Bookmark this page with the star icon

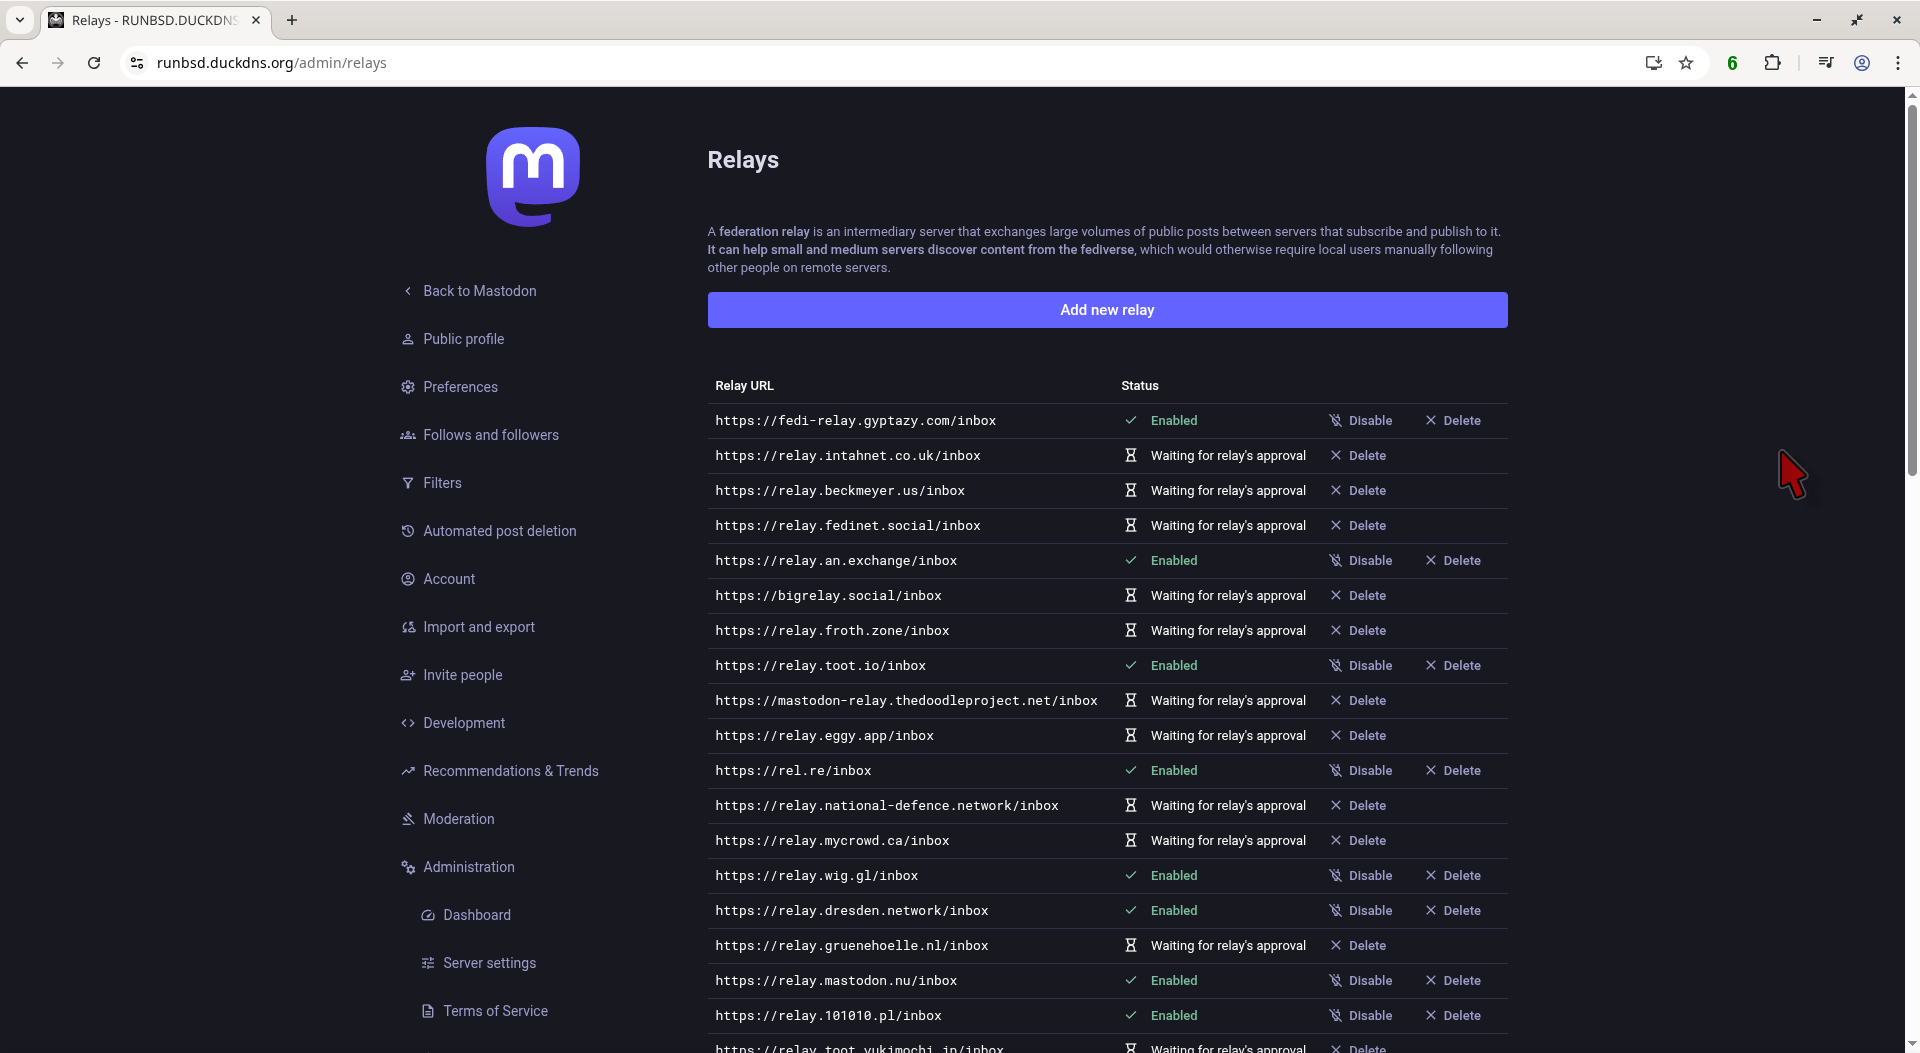tap(1686, 63)
